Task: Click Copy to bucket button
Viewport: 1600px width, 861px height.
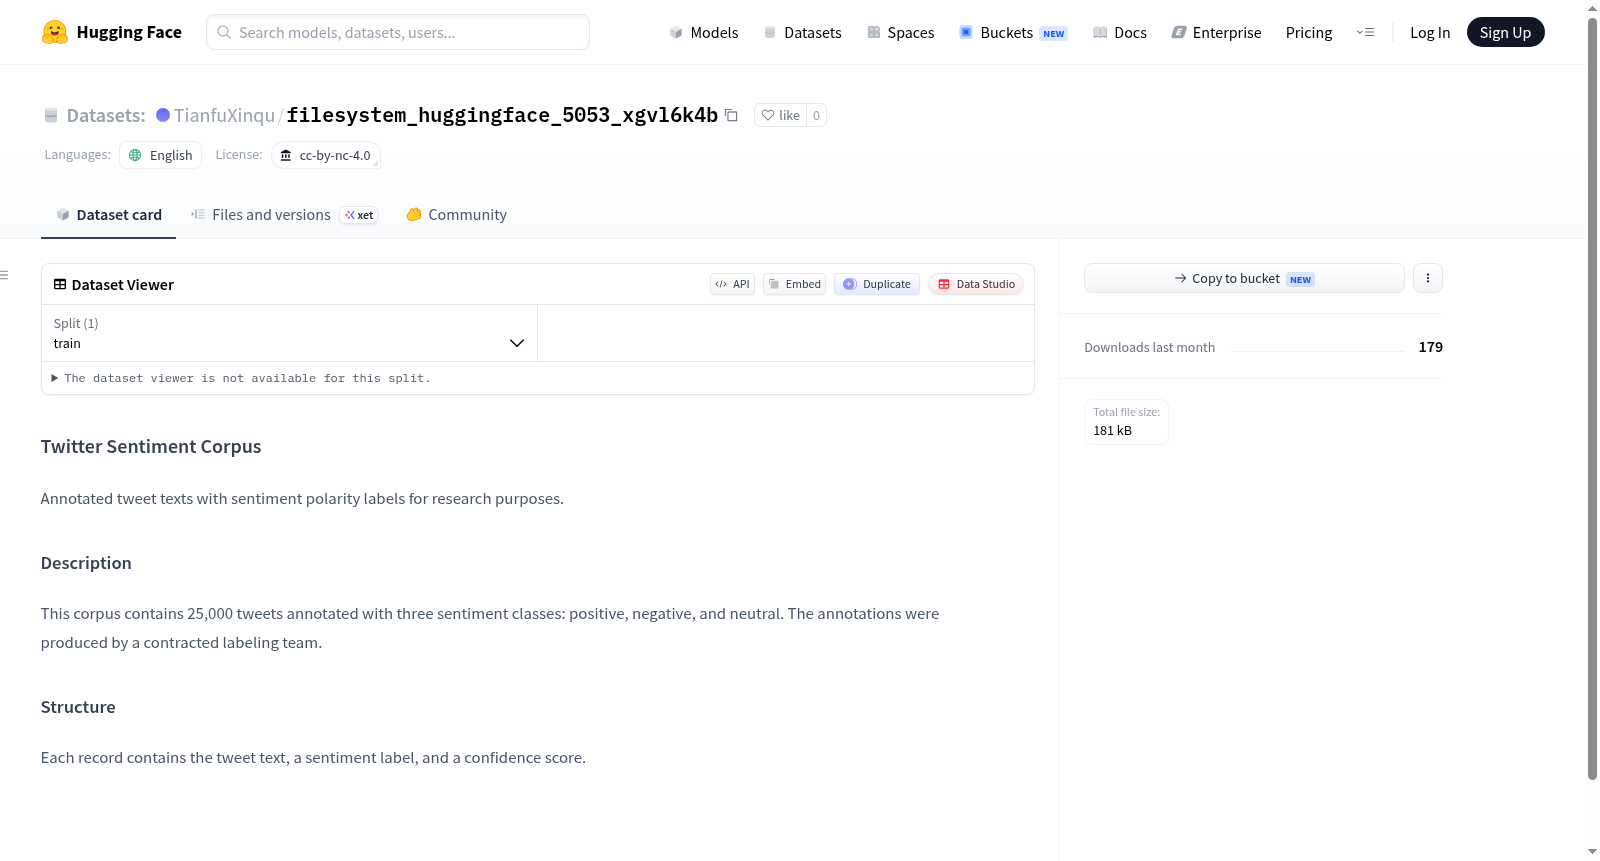Action: 1244,278
